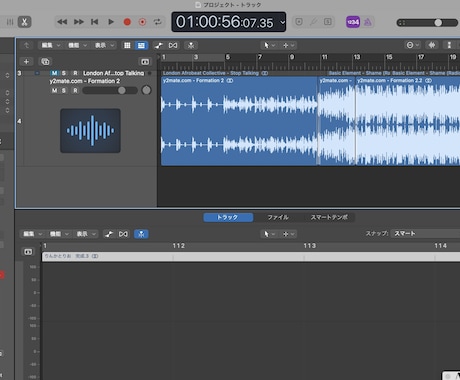Toggle cycle mode in the transport
Screen dimensions: 460x380
[x=158, y=22]
